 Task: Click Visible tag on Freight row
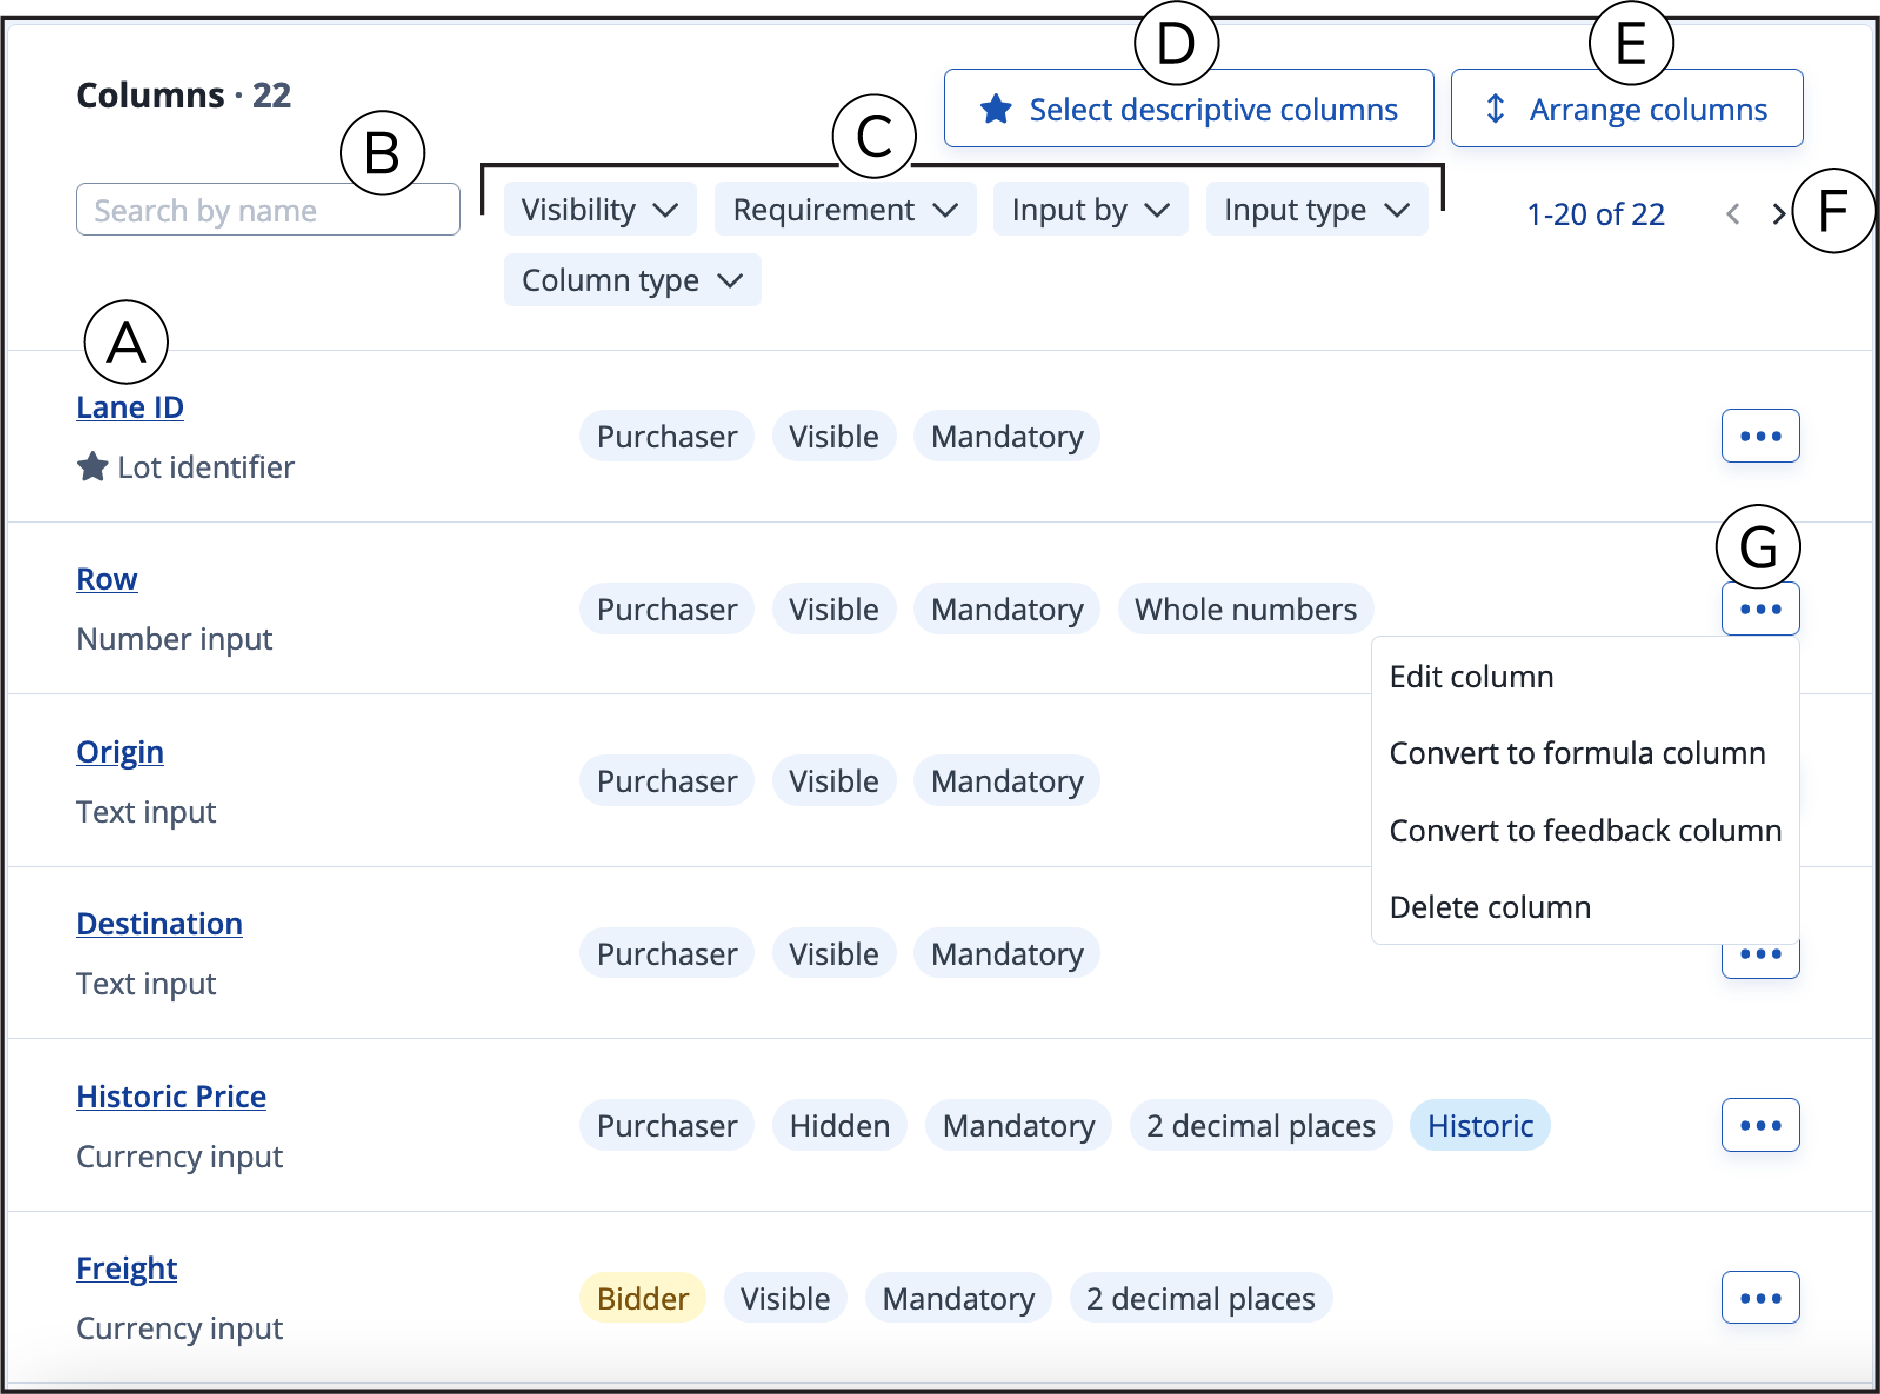(785, 1298)
